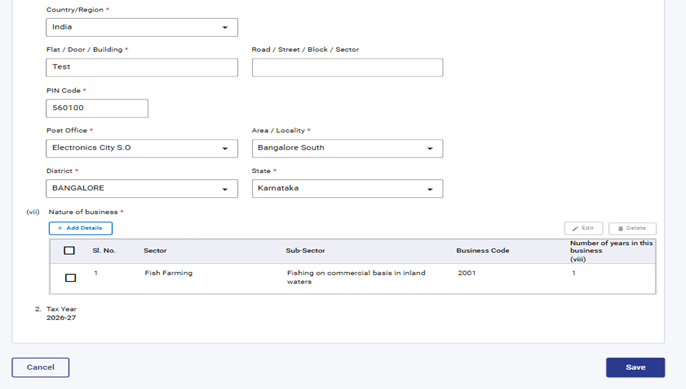The height and width of the screenshot is (389, 686).
Task: Open the Area / Locality dropdown
Action: 347,148
